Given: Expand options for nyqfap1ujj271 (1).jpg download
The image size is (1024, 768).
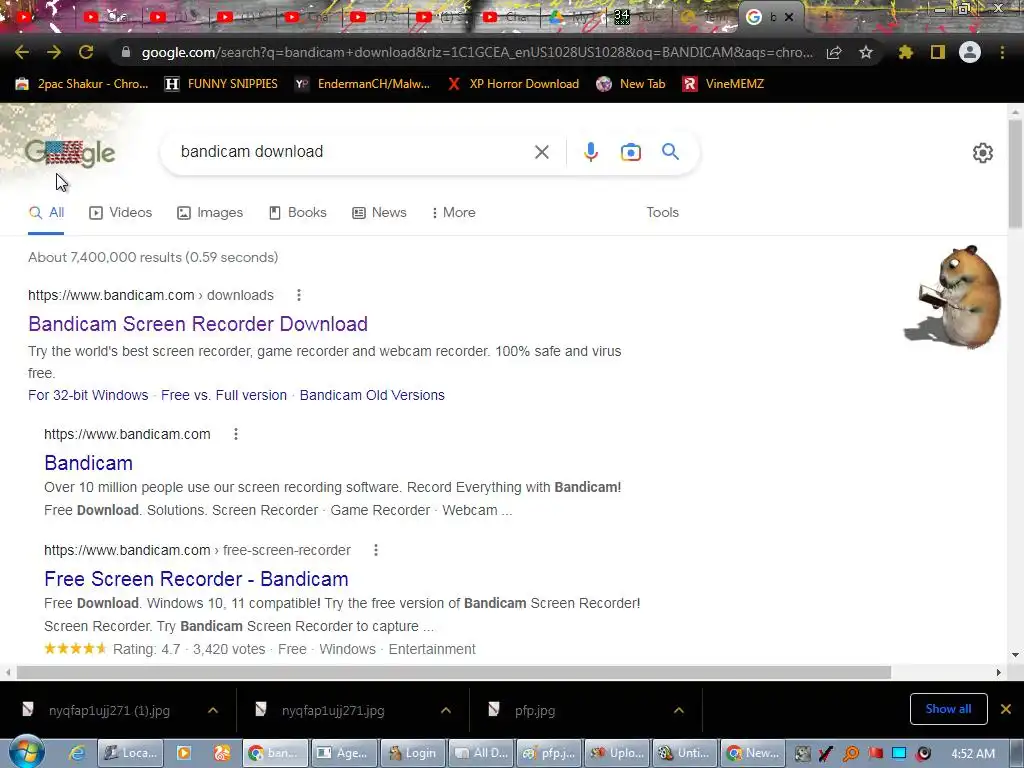Looking at the screenshot, I should coord(213,711).
